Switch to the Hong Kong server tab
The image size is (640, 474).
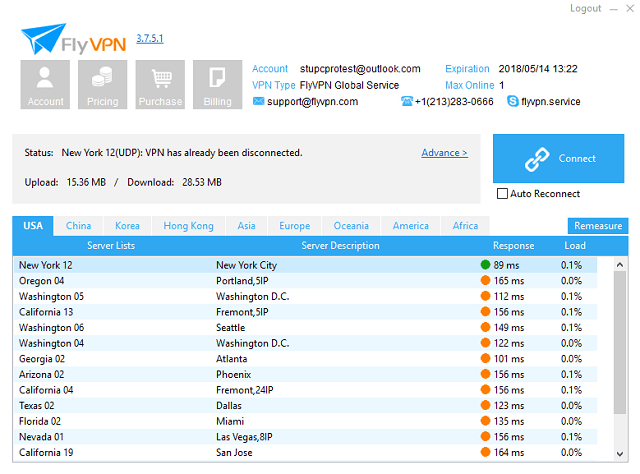pos(189,226)
